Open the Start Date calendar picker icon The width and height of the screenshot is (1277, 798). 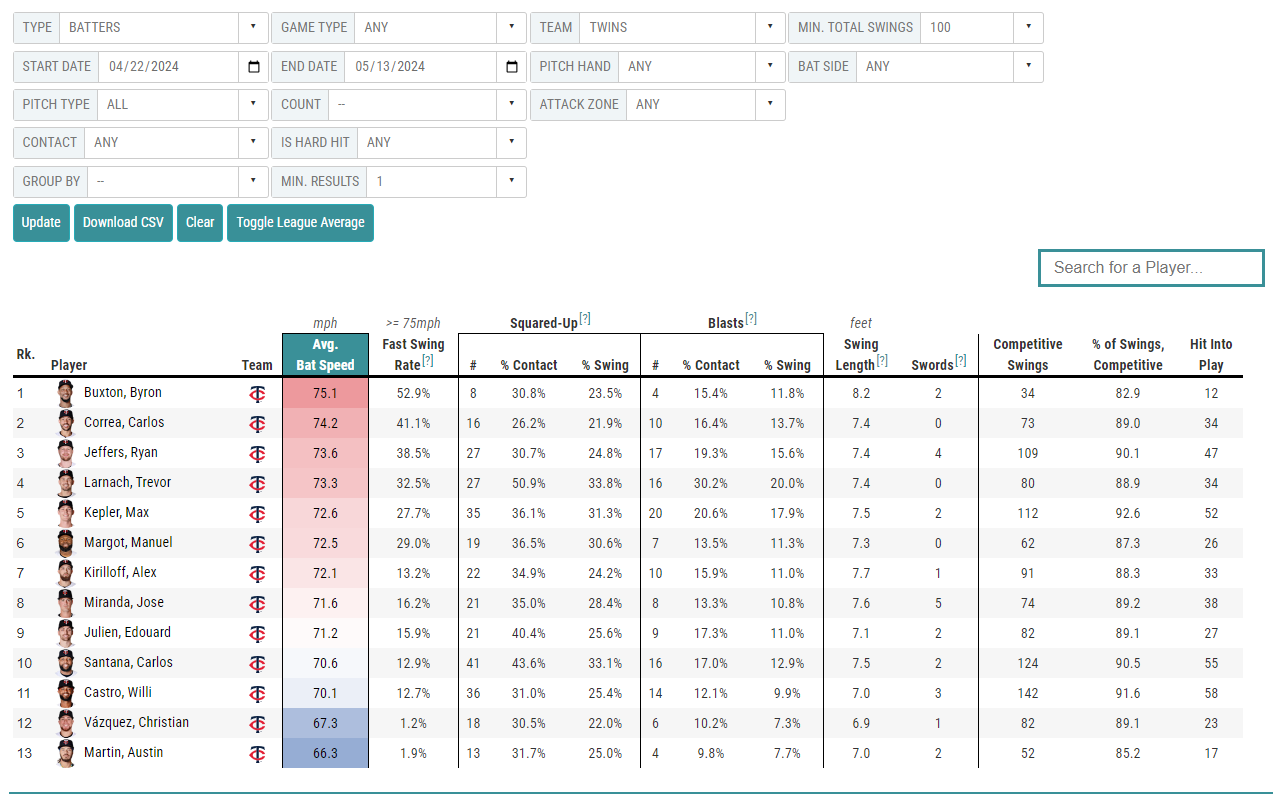254,67
